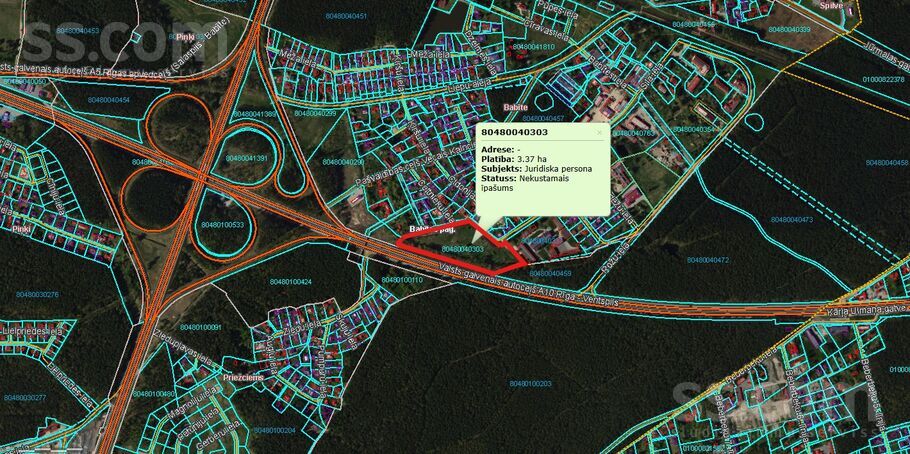Click parcel number 80480100203
The height and width of the screenshot is (454, 910).
click(529, 383)
